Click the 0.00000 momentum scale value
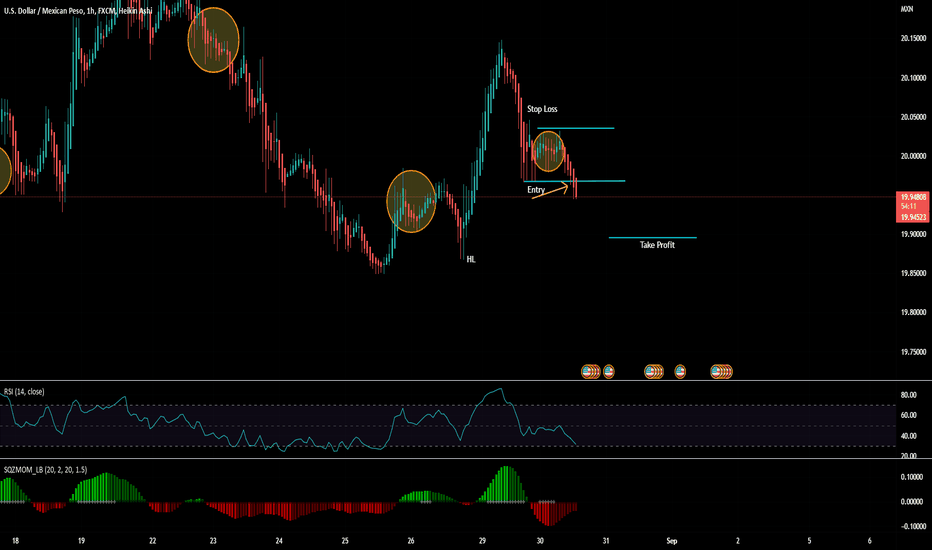This screenshot has width=932, height=550. 912,502
